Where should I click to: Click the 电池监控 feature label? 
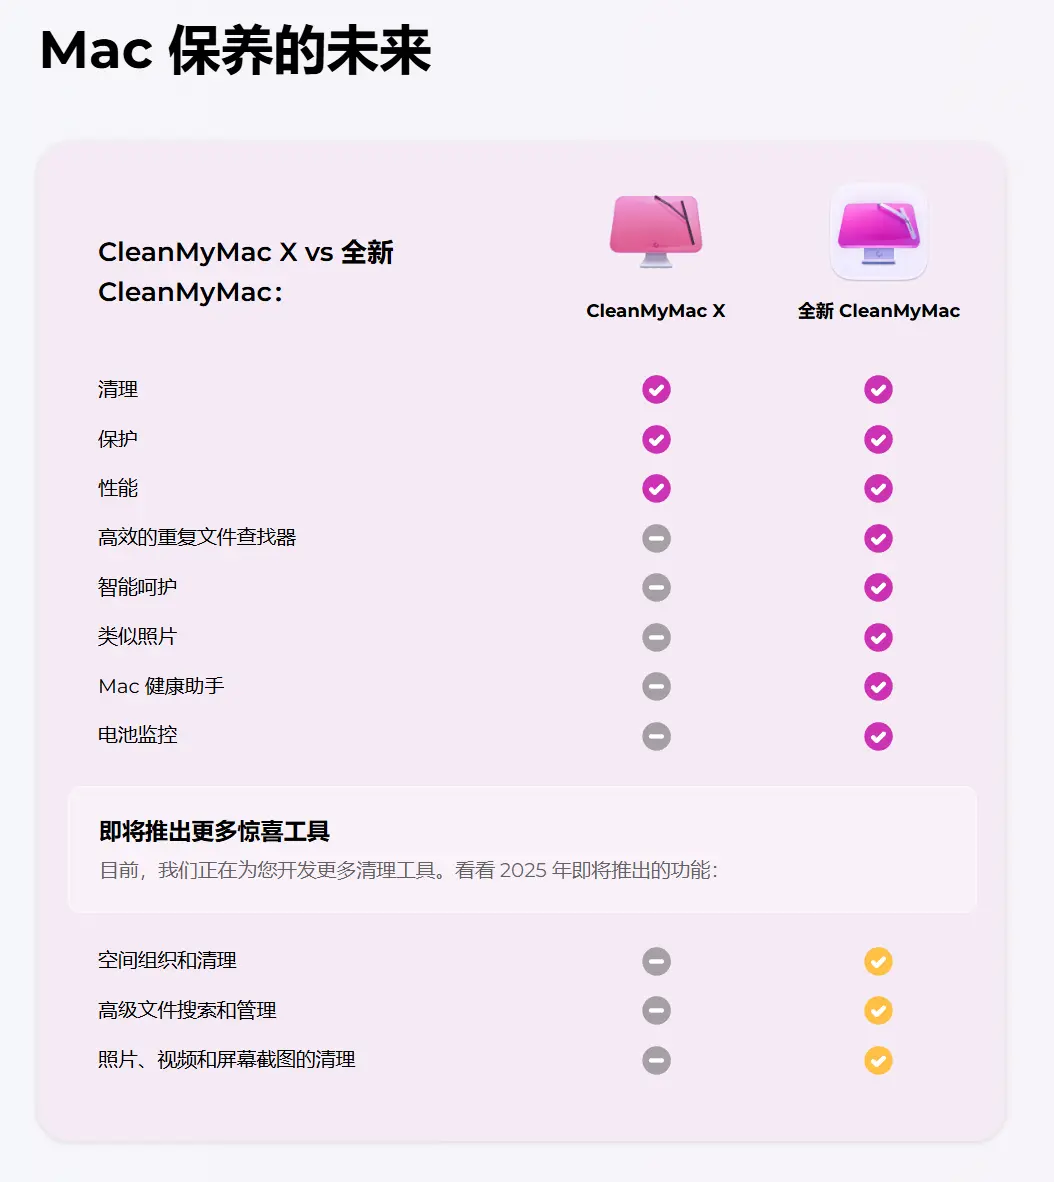[137, 735]
